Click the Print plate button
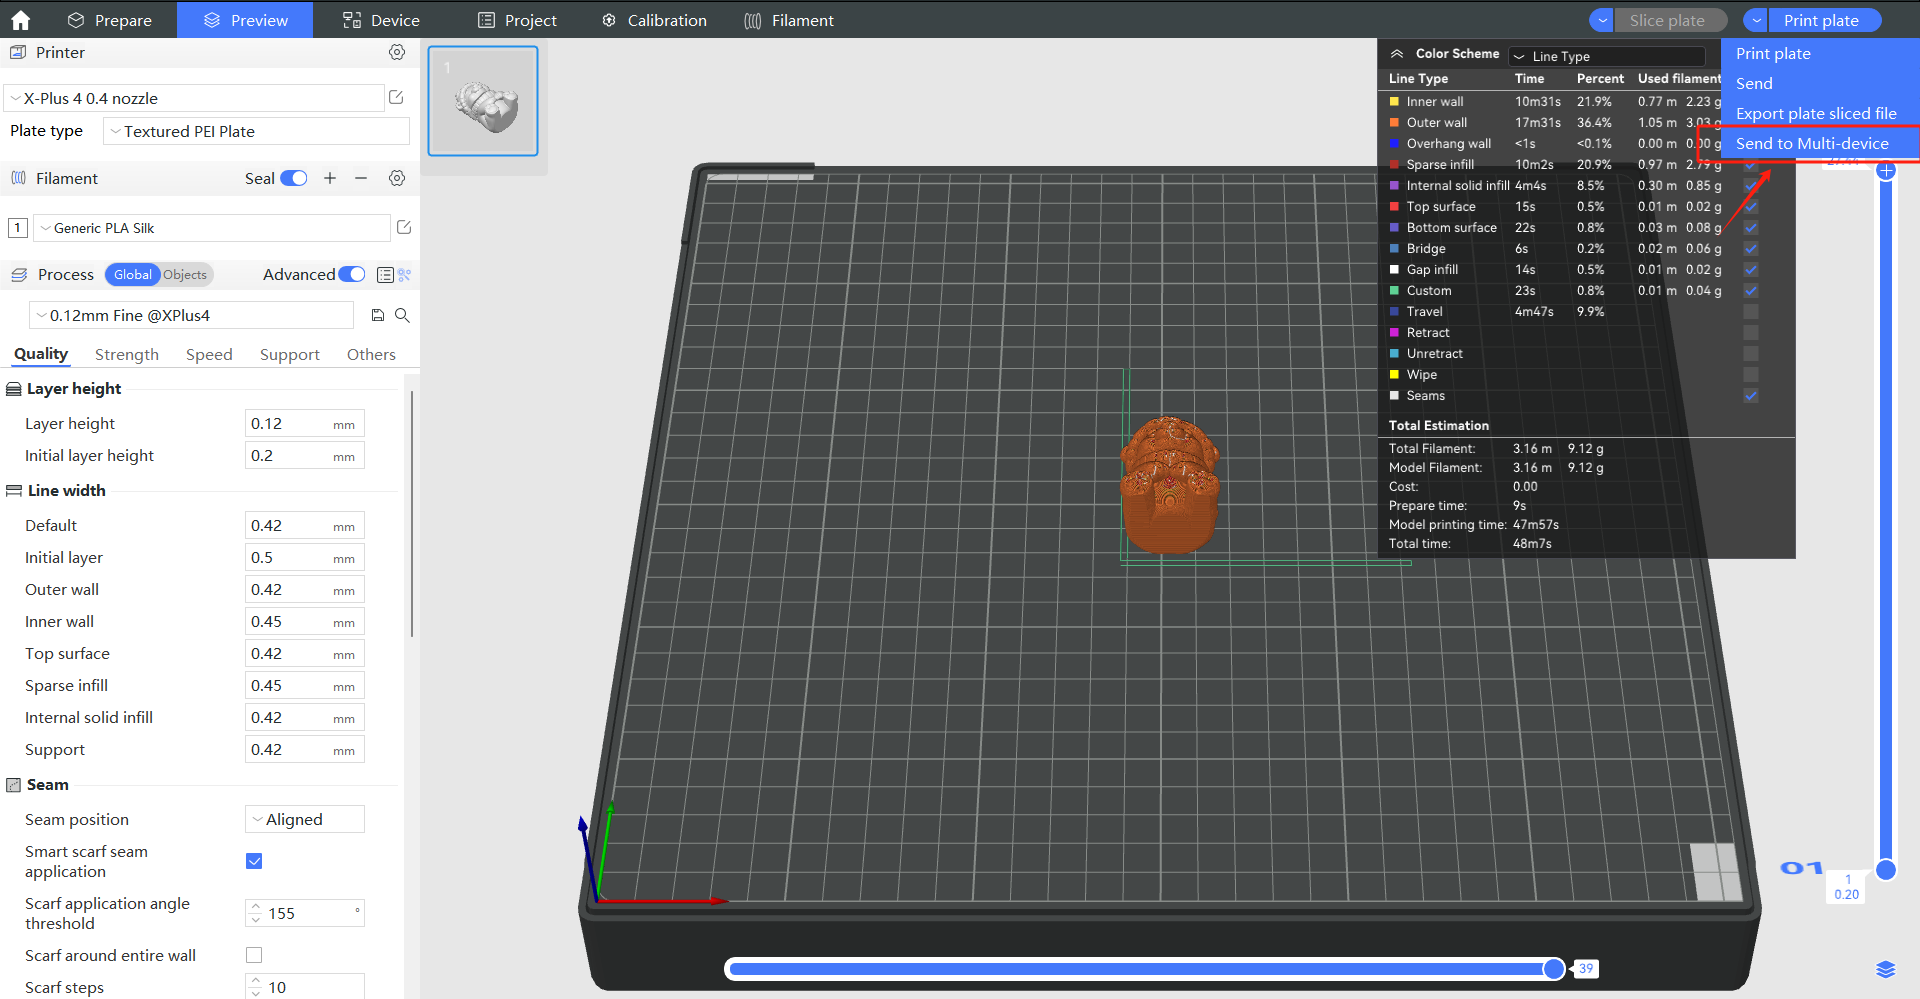This screenshot has width=1920, height=999. (x=1822, y=20)
